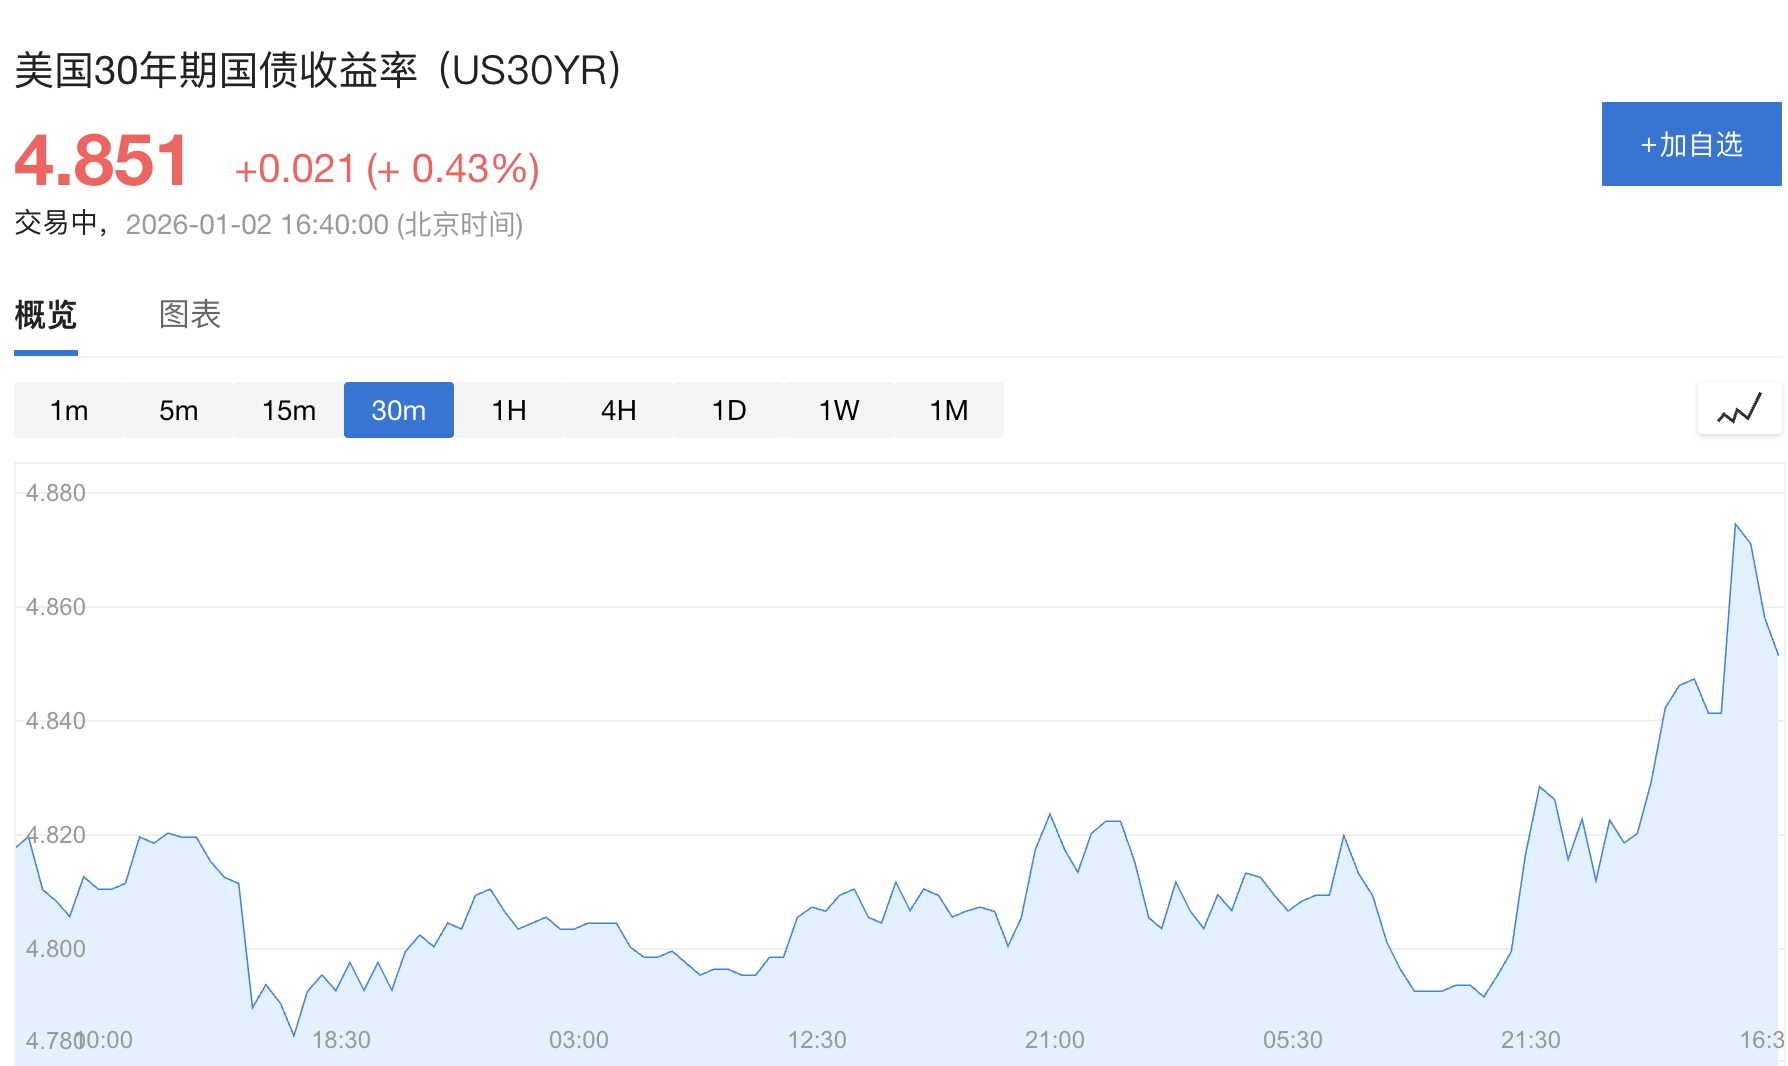Screen dimensions: 1788x1066
Task: Show the 1D daily chart
Action: 729,410
